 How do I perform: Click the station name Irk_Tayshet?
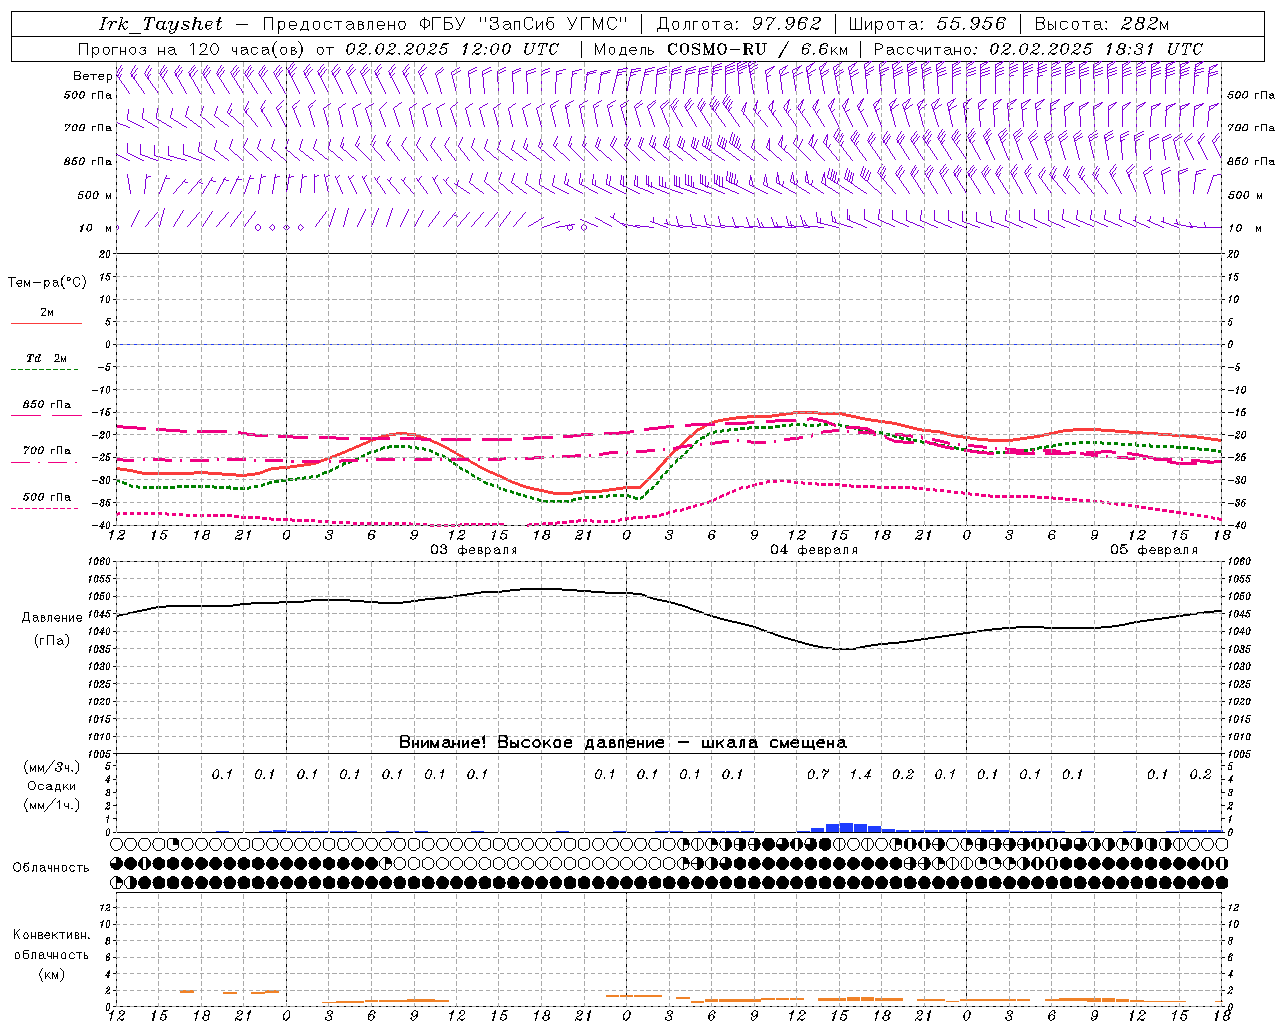pos(160,24)
